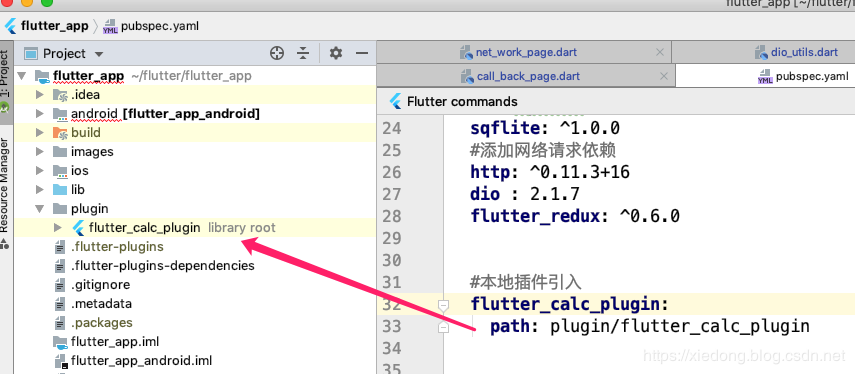Screen dimensions: 855x374
Task: Toggle fold marker beside line 33
Action: pos(443,327)
